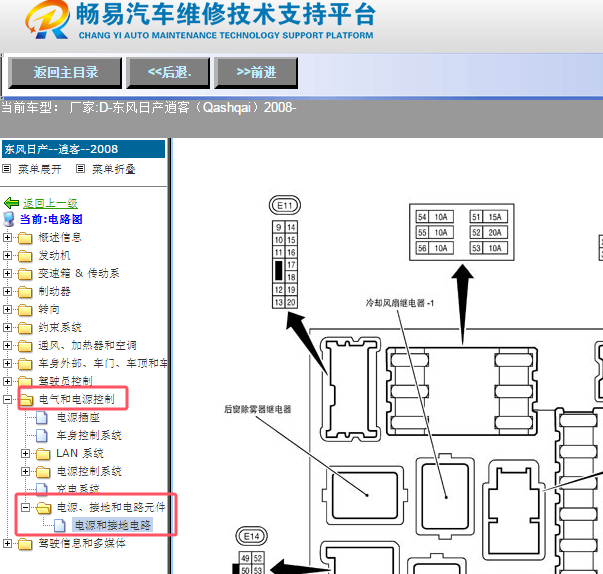Image resolution: width=603 pixels, height=574 pixels.
Task: Click the 驾驶信息和多媒体 folder icon
Action: coord(25,544)
